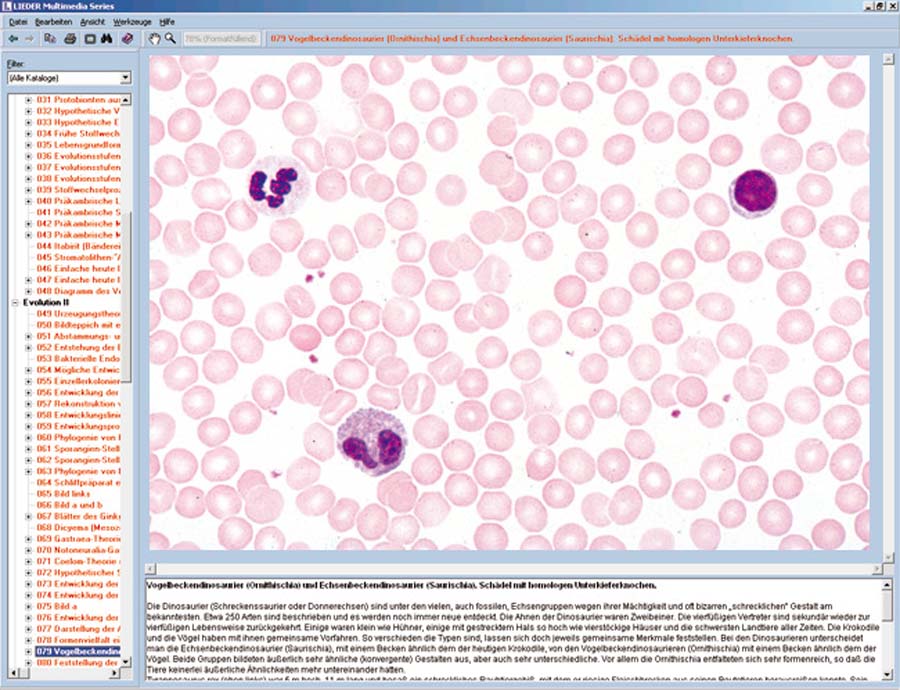Click the zoom percentage field in toolbar

[221, 38]
